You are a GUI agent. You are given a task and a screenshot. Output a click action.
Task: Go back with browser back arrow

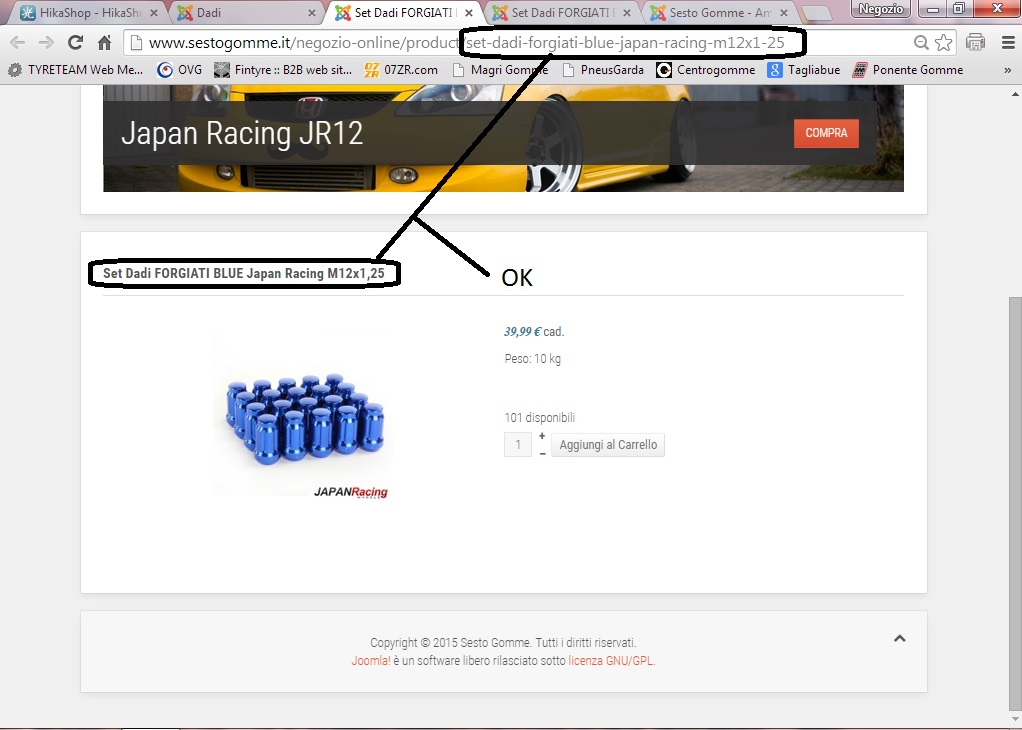[x=18, y=43]
